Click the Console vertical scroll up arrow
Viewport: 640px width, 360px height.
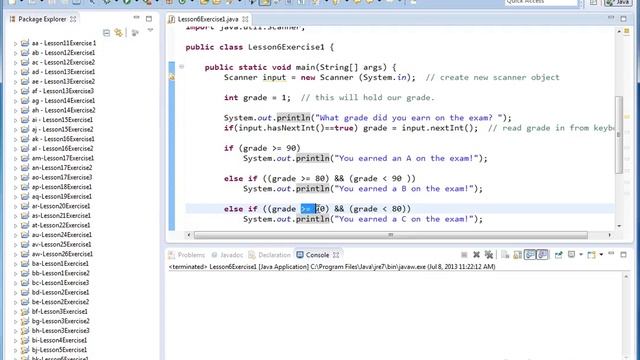626,277
